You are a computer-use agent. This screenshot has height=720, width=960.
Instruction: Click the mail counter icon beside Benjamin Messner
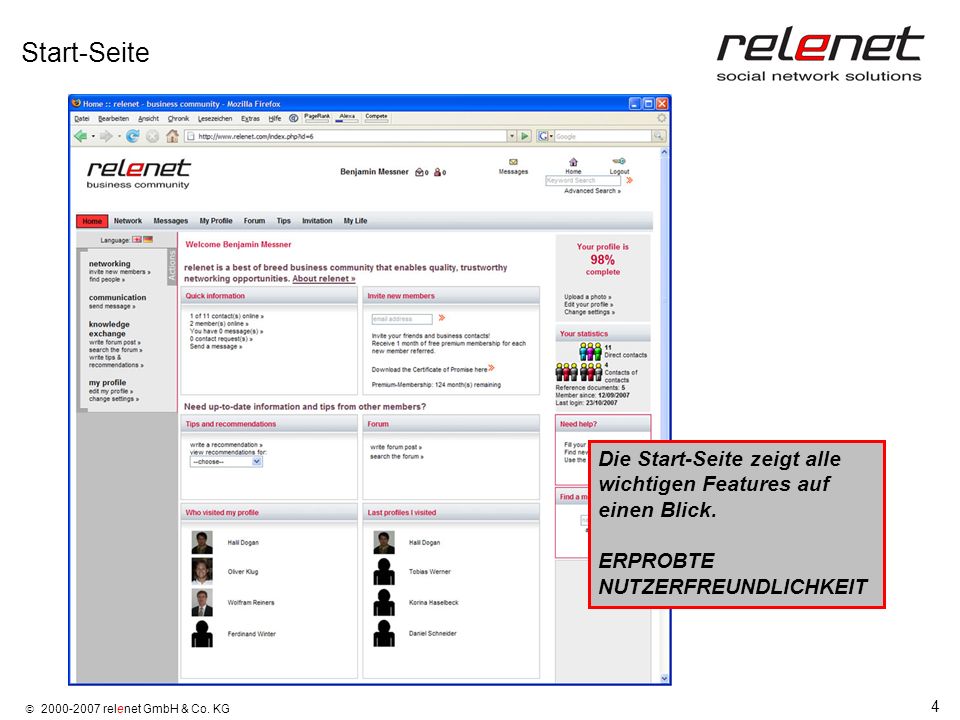tap(419, 172)
